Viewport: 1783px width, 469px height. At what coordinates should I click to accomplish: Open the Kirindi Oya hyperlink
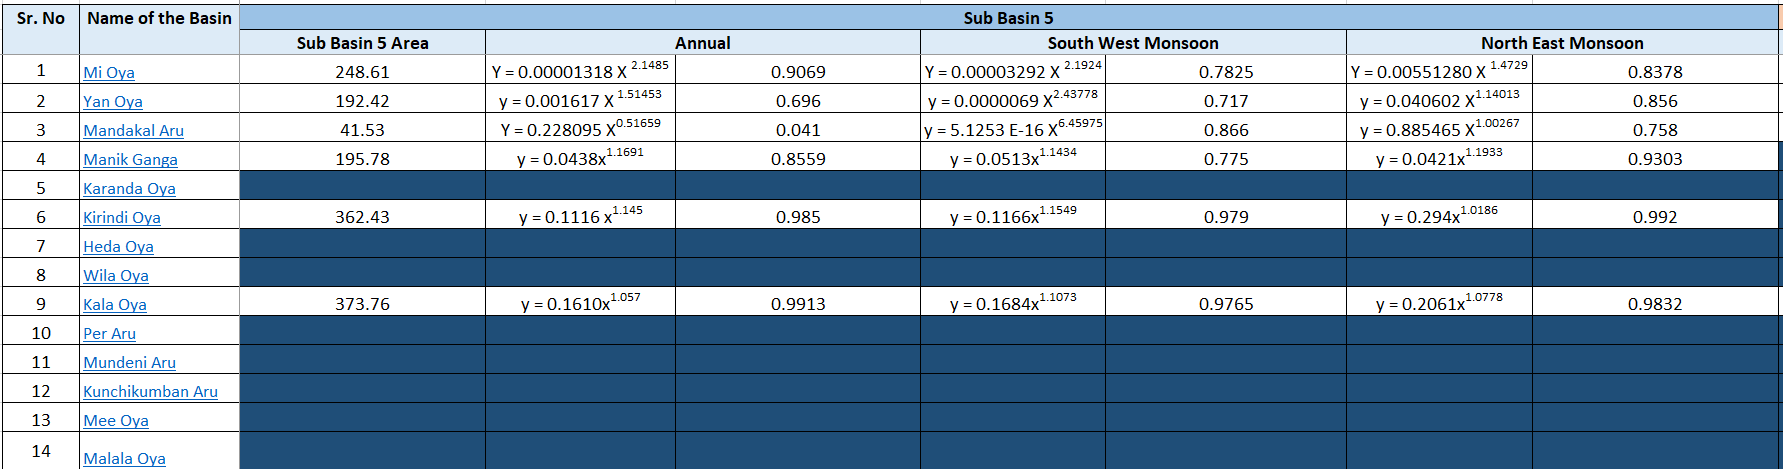pyautogui.click(x=121, y=217)
